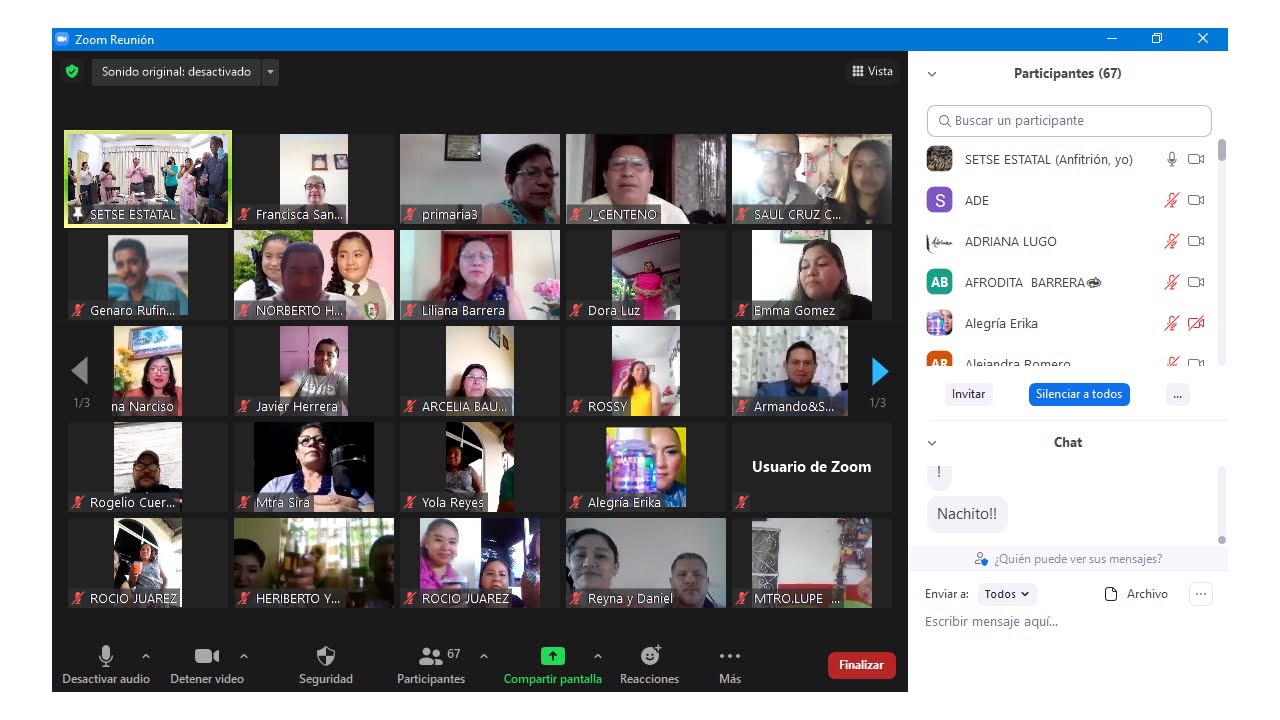Screen dimensions: 1280x720
Task: Open participants more options ellipsis button
Action: tap(1177, 394)
